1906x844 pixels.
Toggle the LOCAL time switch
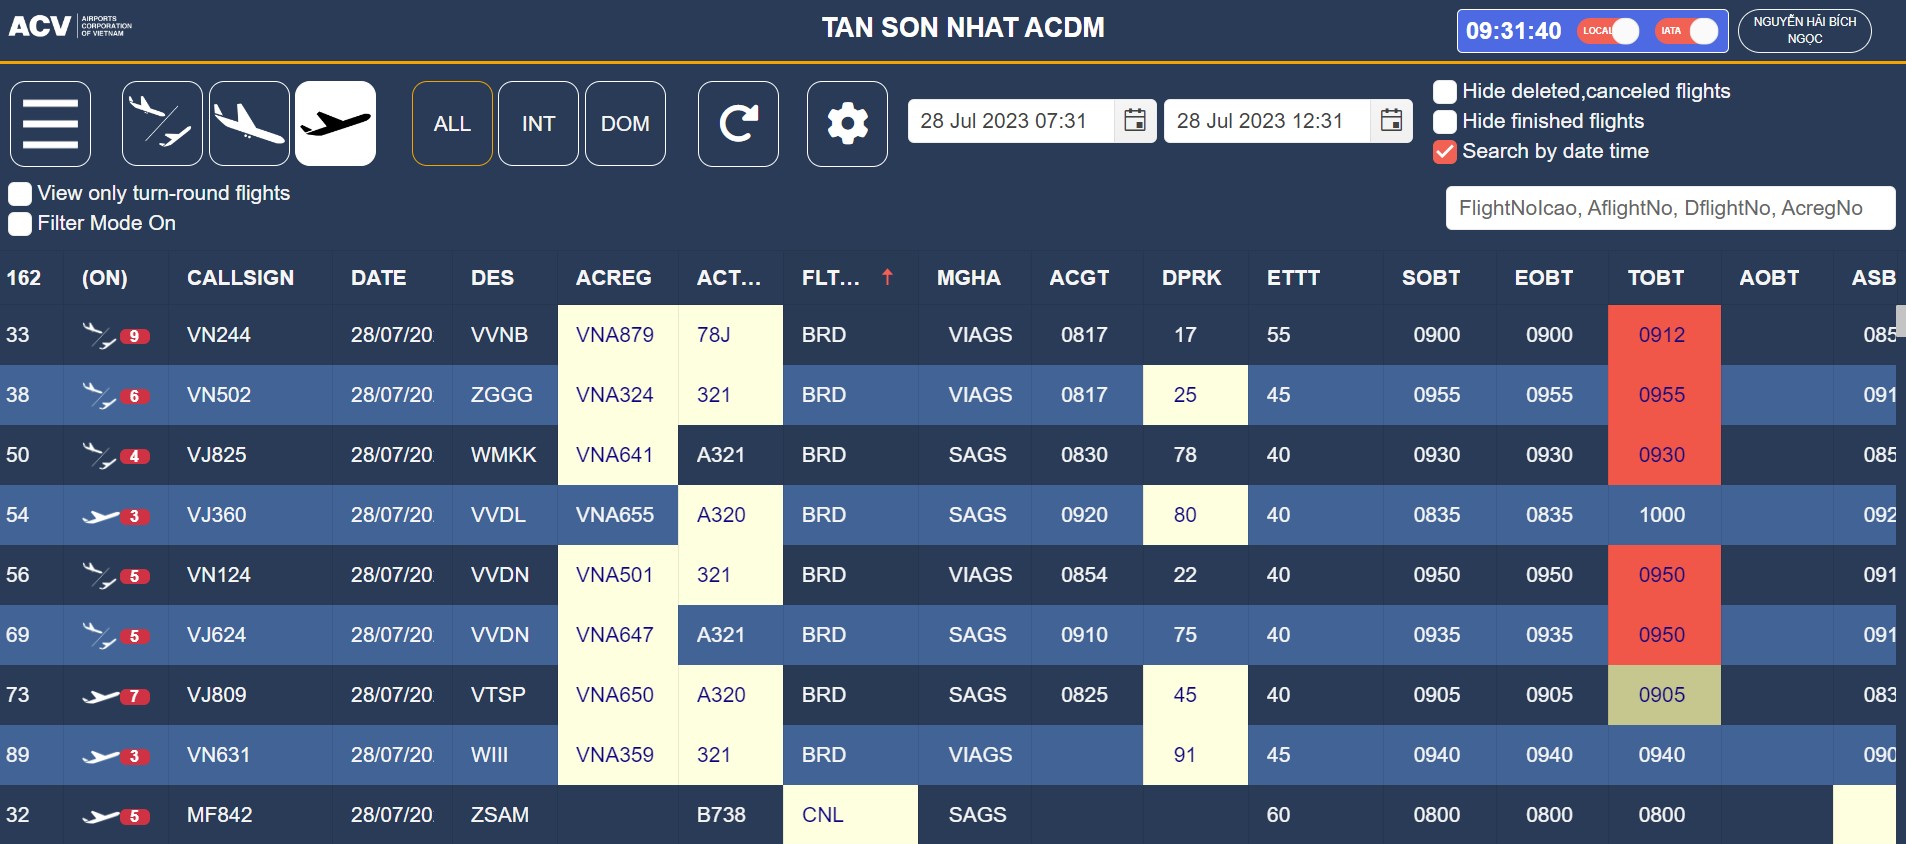1610,31
